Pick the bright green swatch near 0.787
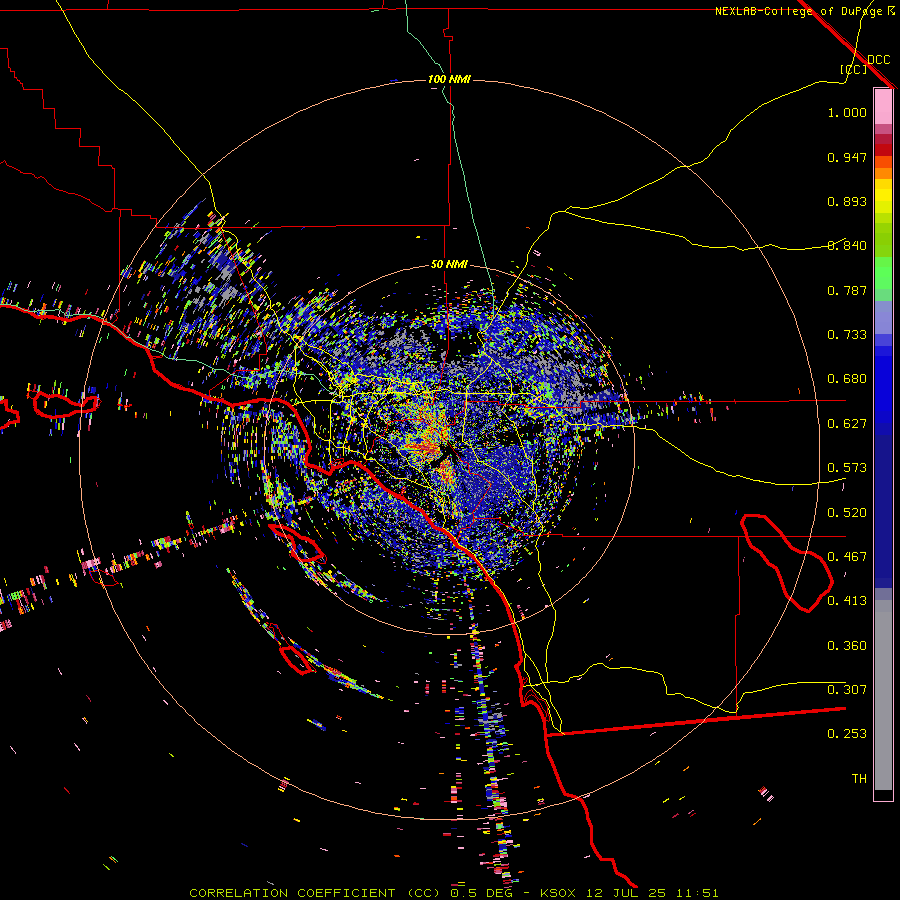Screen dimensions: 900x900 (883, 273)
